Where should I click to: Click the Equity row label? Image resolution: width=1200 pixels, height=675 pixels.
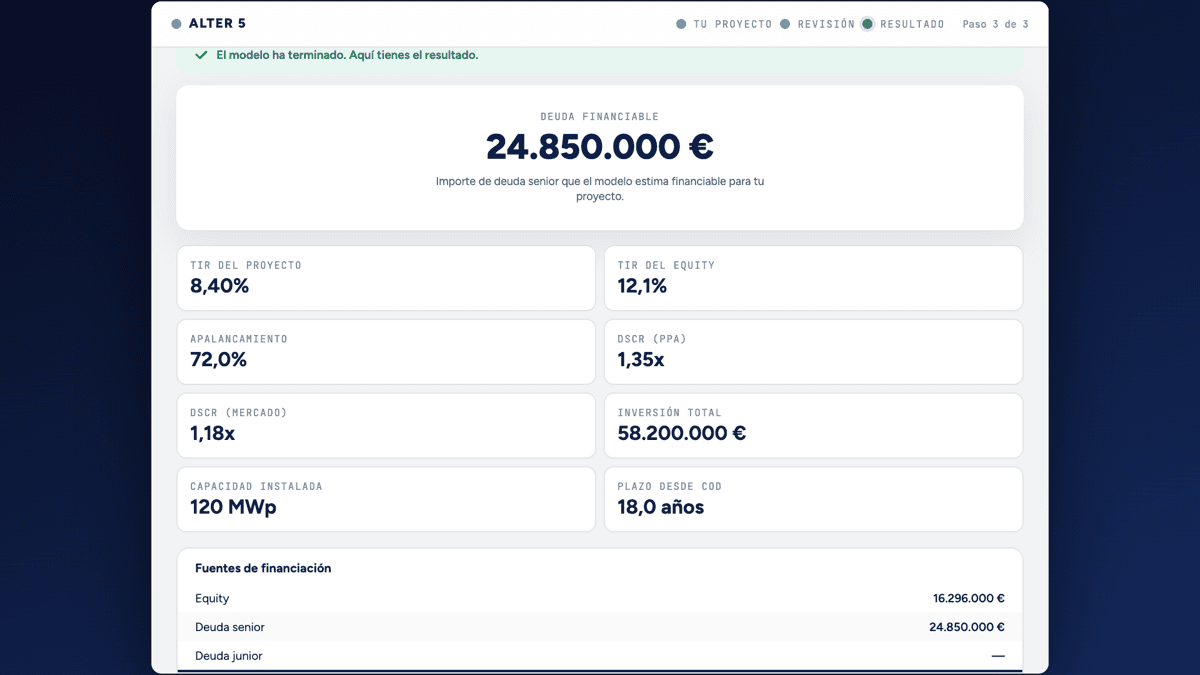[x=212, y=598]
